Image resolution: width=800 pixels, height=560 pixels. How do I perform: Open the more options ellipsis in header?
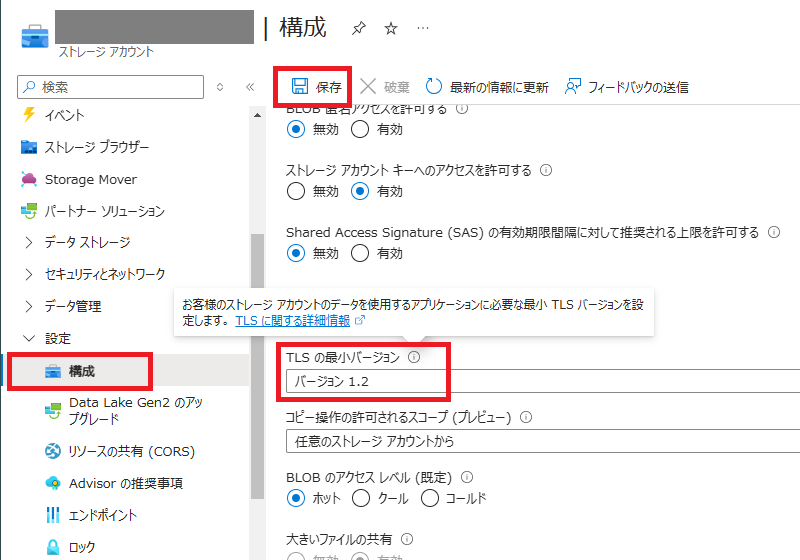point(422,28)
